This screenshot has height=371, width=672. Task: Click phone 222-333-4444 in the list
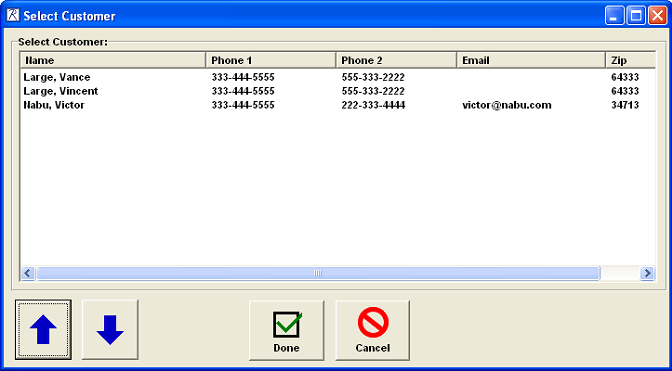tap(373, 105)
